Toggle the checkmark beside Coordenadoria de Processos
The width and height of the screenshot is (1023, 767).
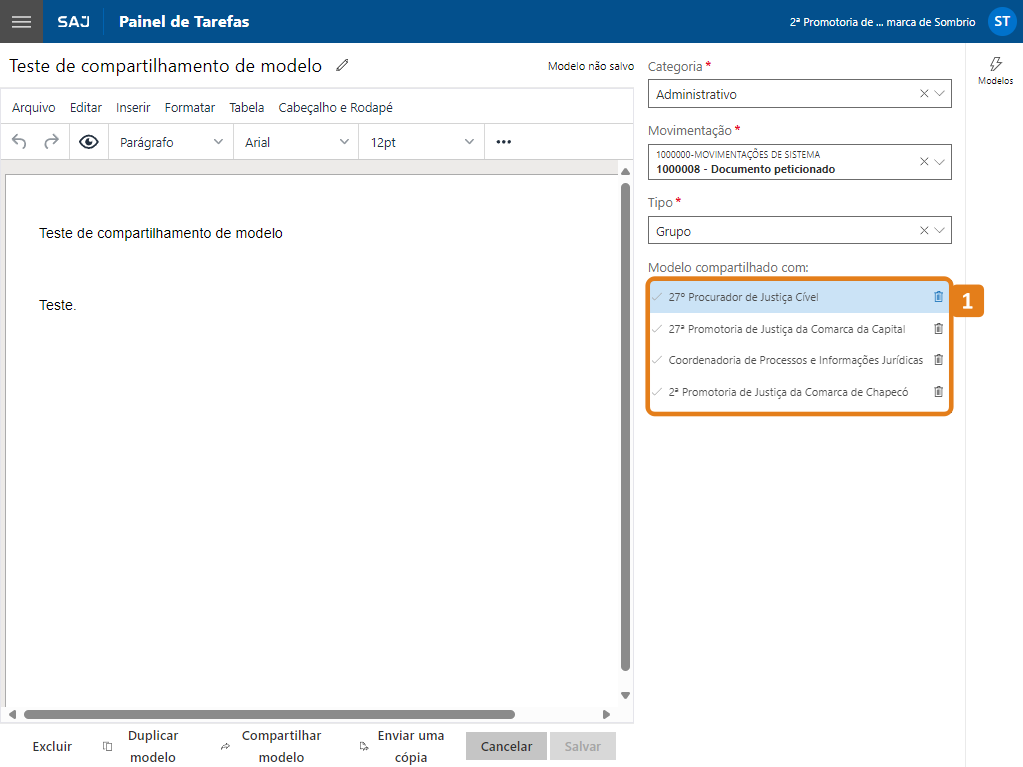[x=658, y=360]
